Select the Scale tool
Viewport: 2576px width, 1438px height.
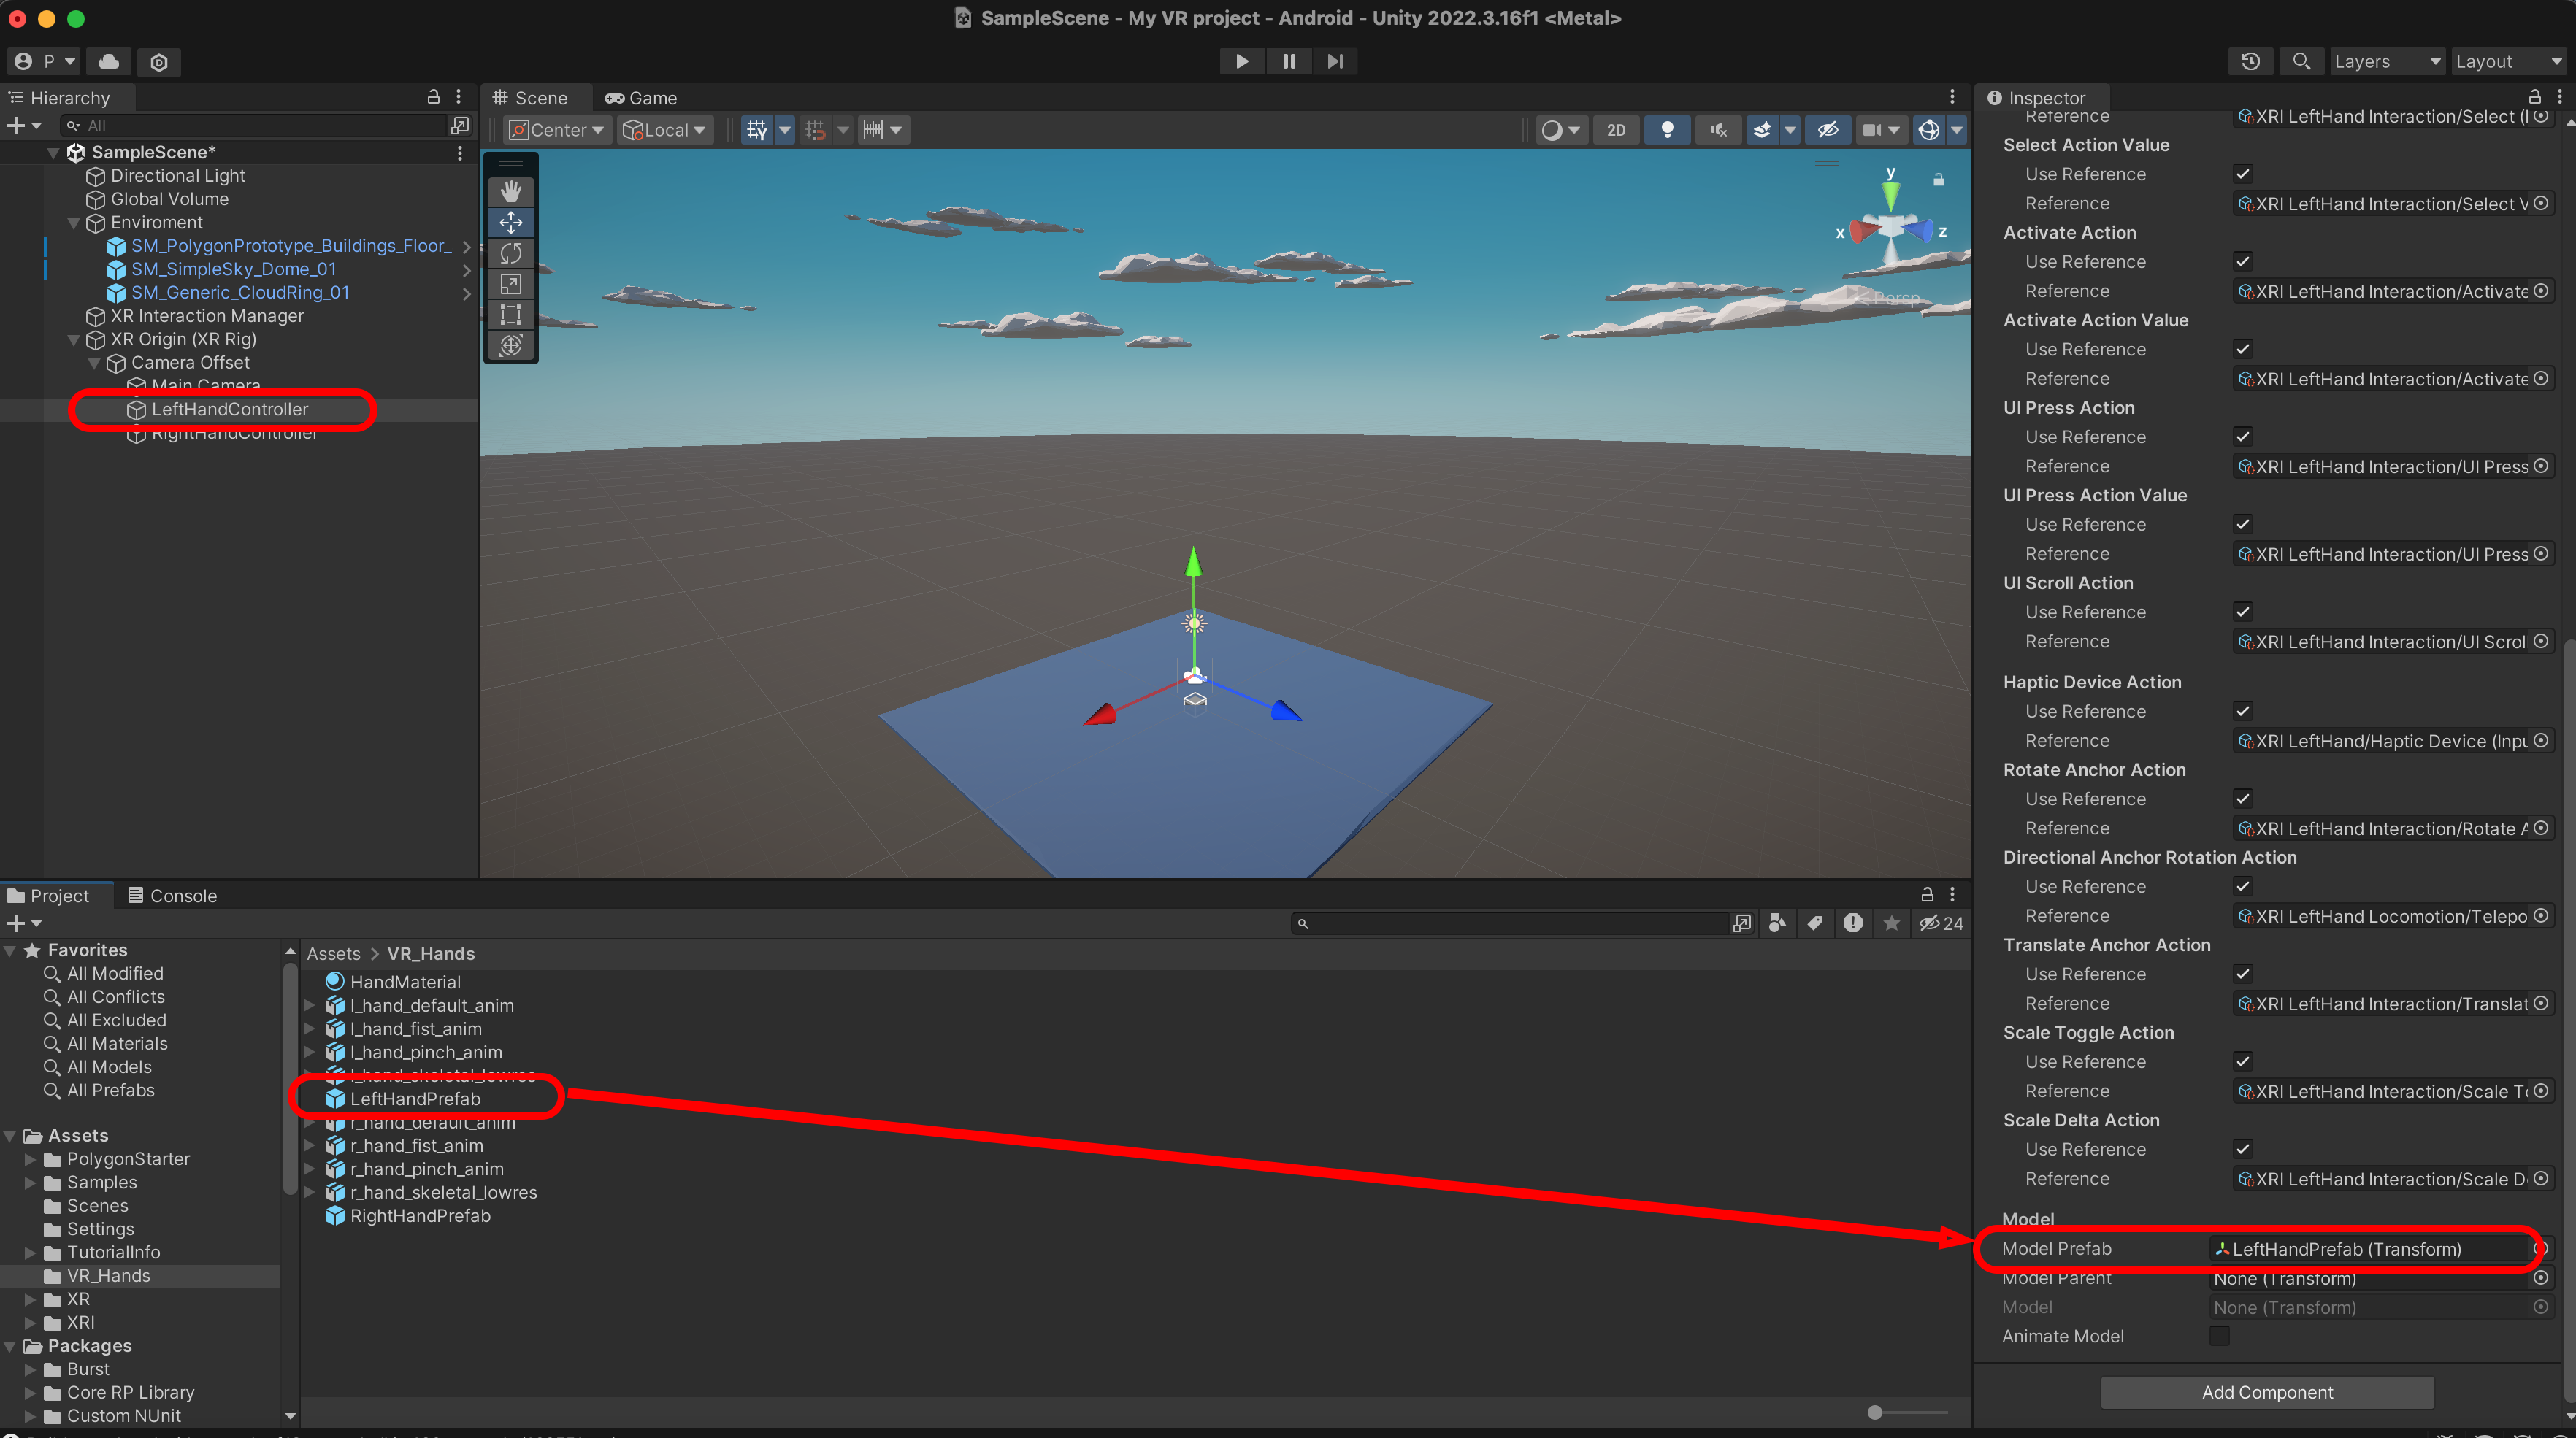(510, 284)
